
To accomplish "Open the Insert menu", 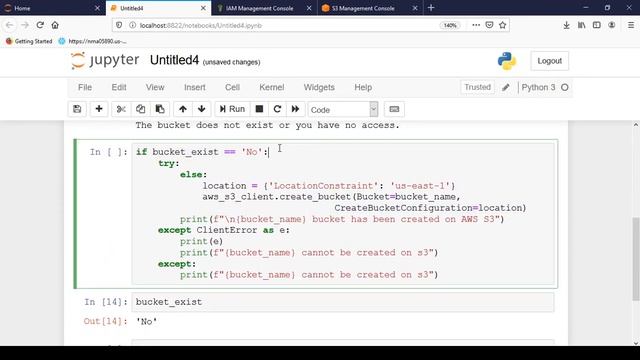I will click(x=195, y=87).
